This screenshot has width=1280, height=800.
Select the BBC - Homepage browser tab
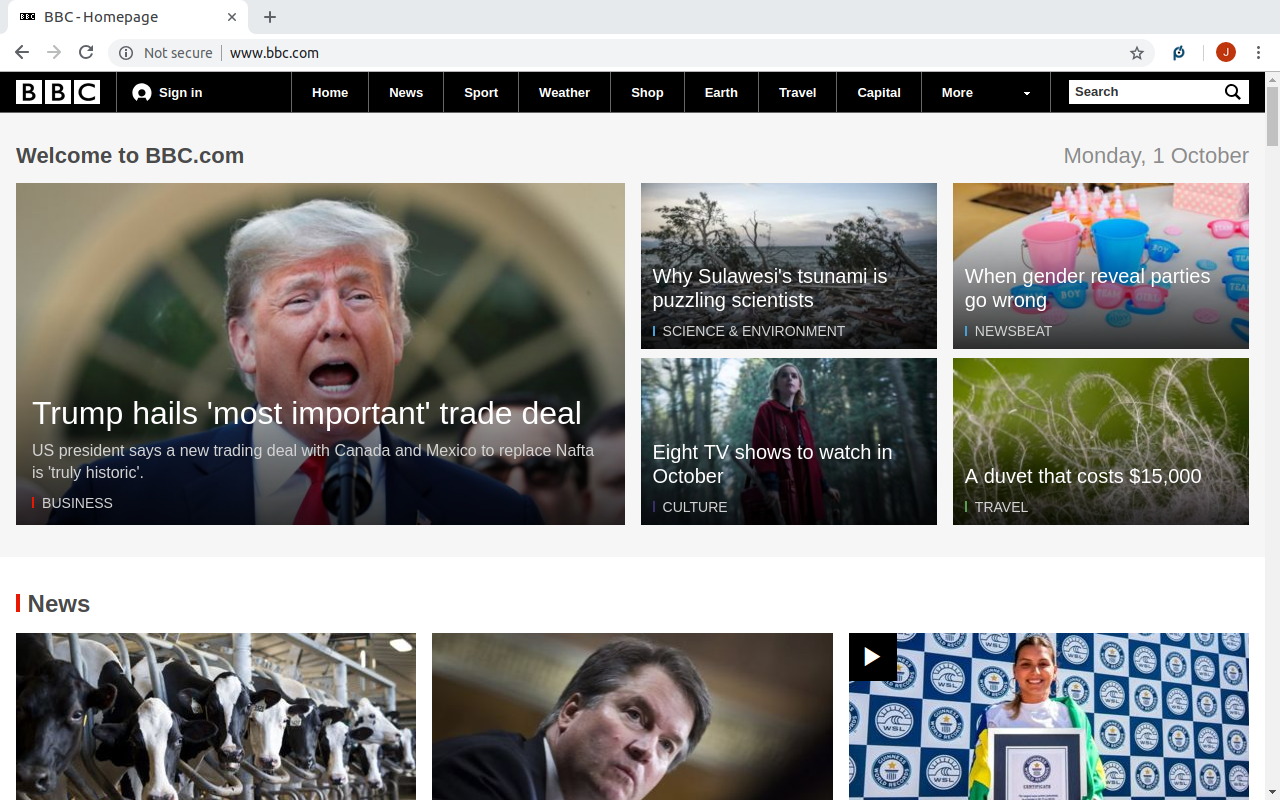[x=128, y=17]
